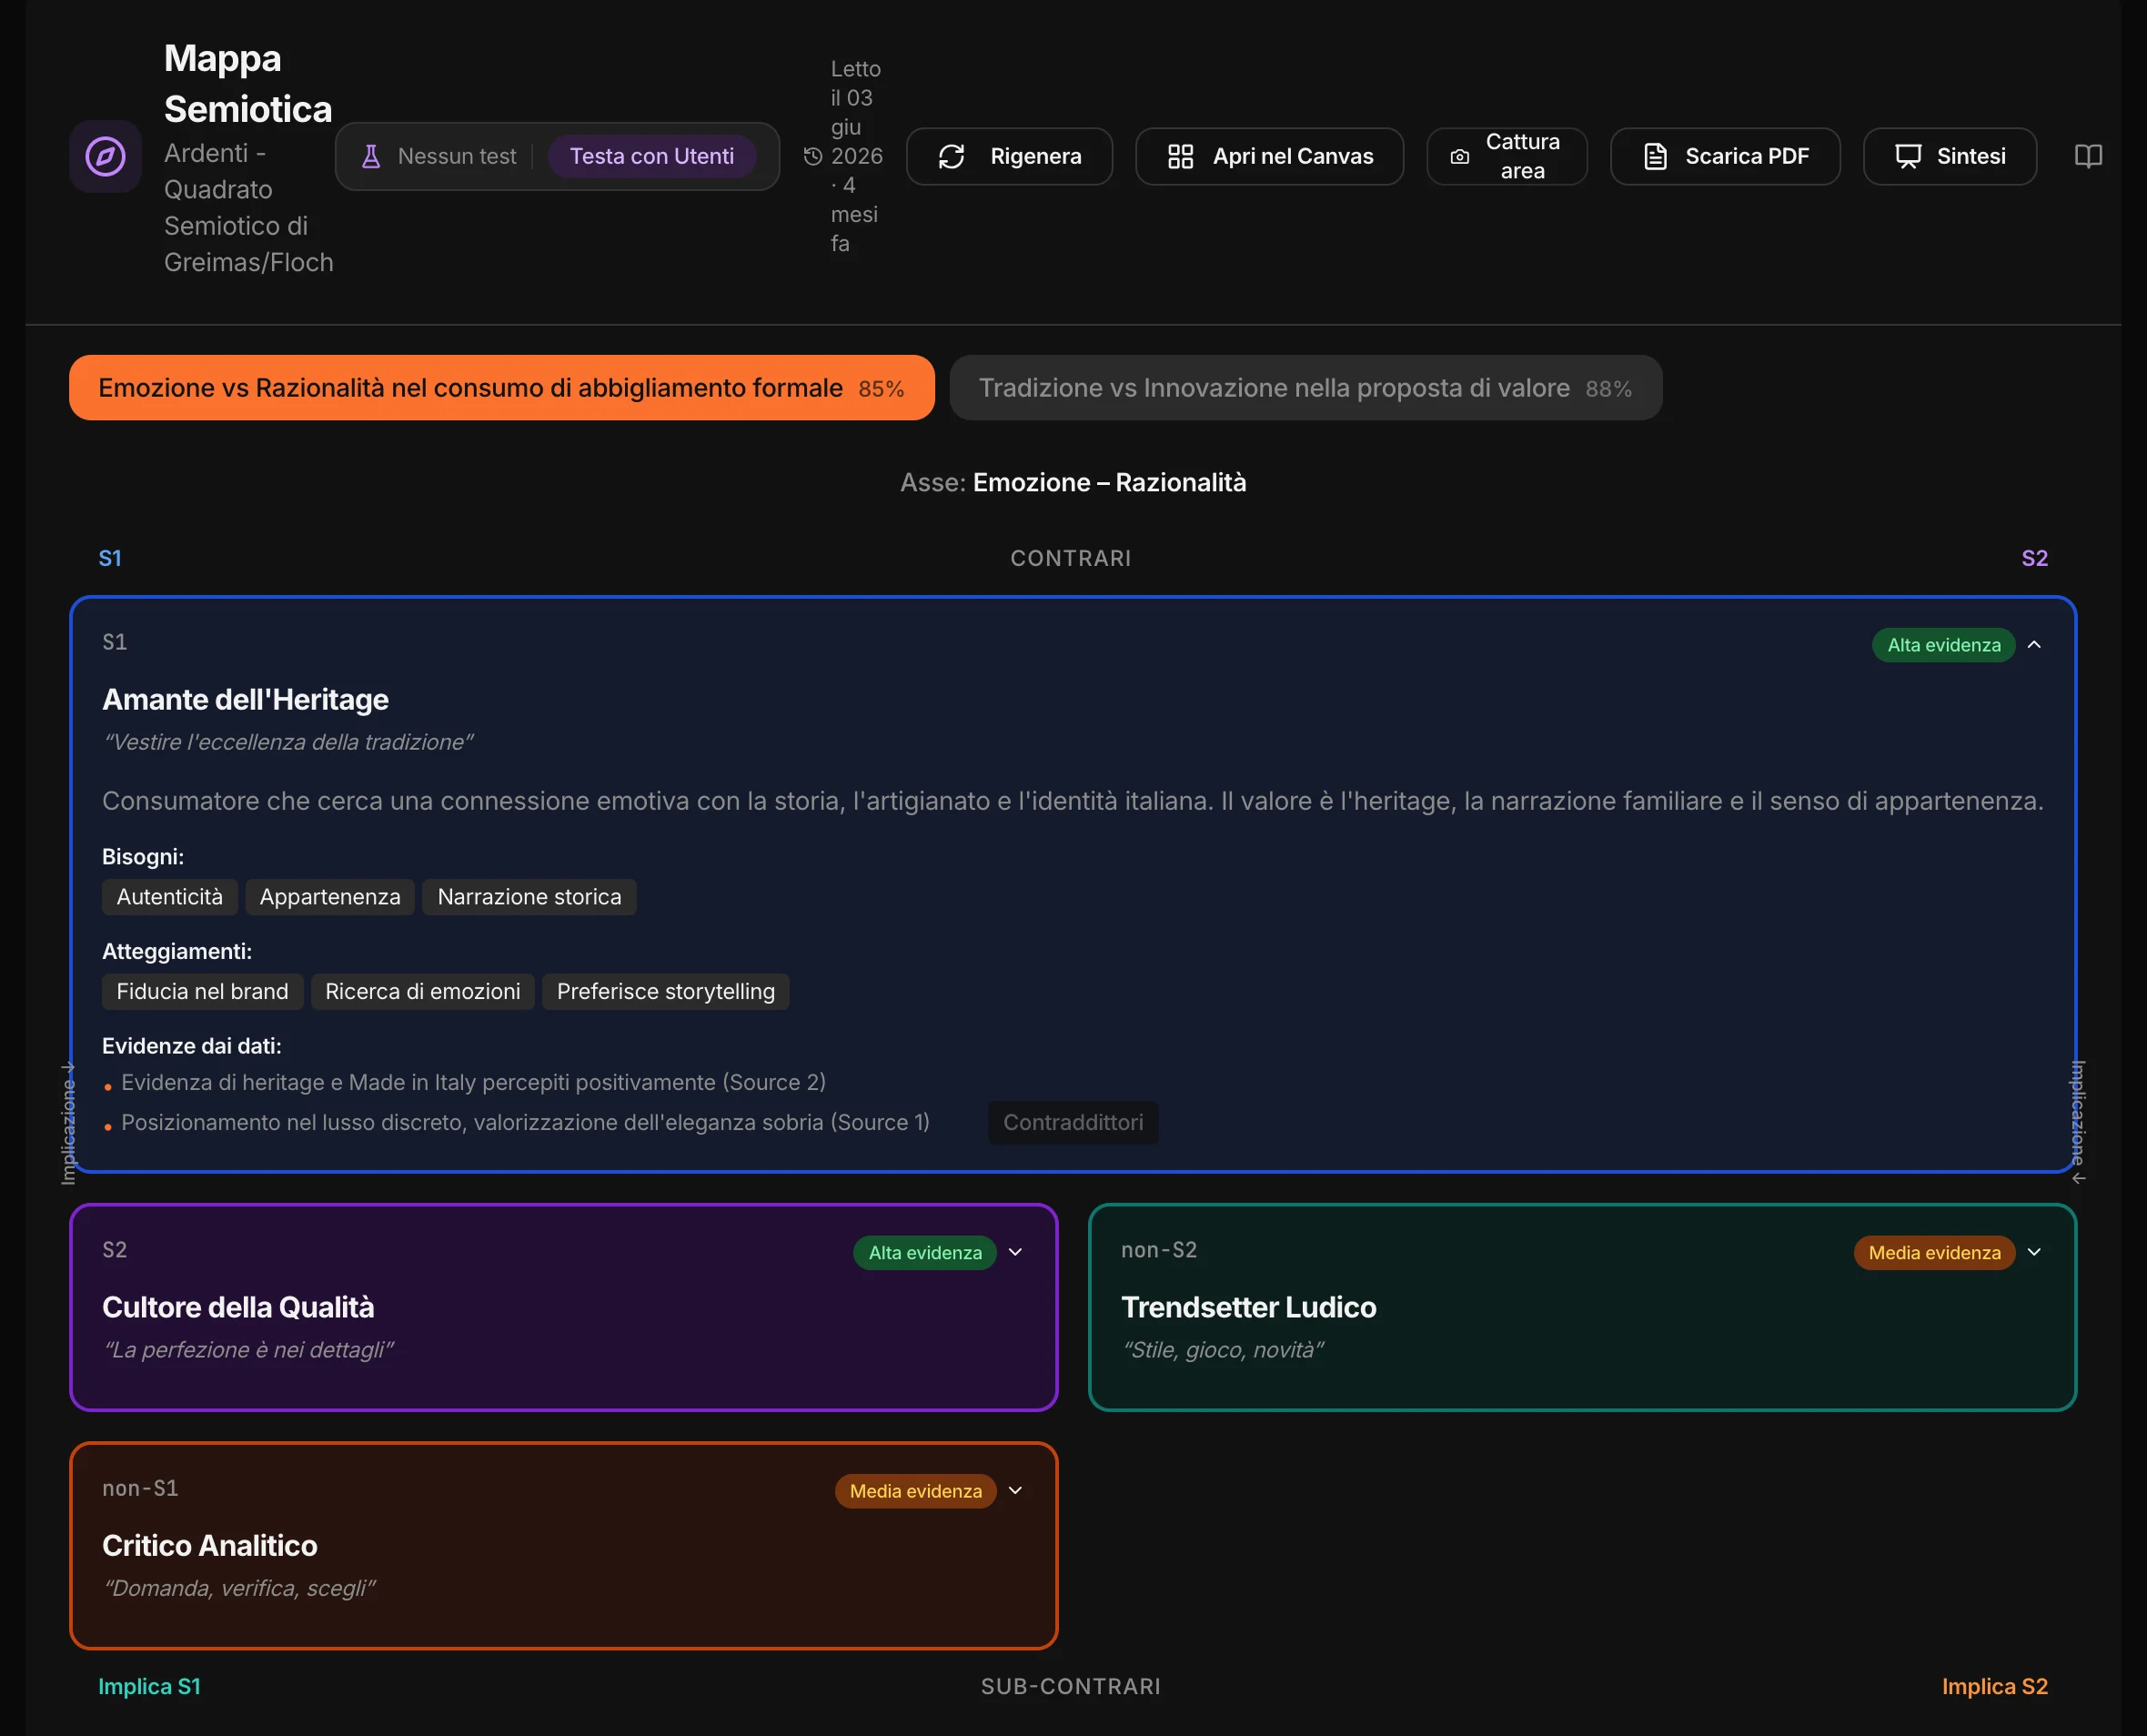Click the presentation icon in Sintesi

coord(1909,156)
